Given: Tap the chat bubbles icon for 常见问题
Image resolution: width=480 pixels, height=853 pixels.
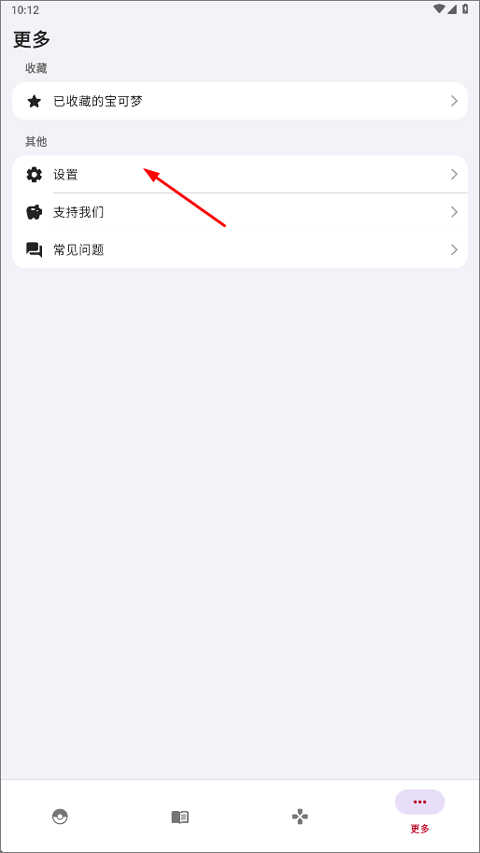Looking at the screenshot, I should coord(34,250).
